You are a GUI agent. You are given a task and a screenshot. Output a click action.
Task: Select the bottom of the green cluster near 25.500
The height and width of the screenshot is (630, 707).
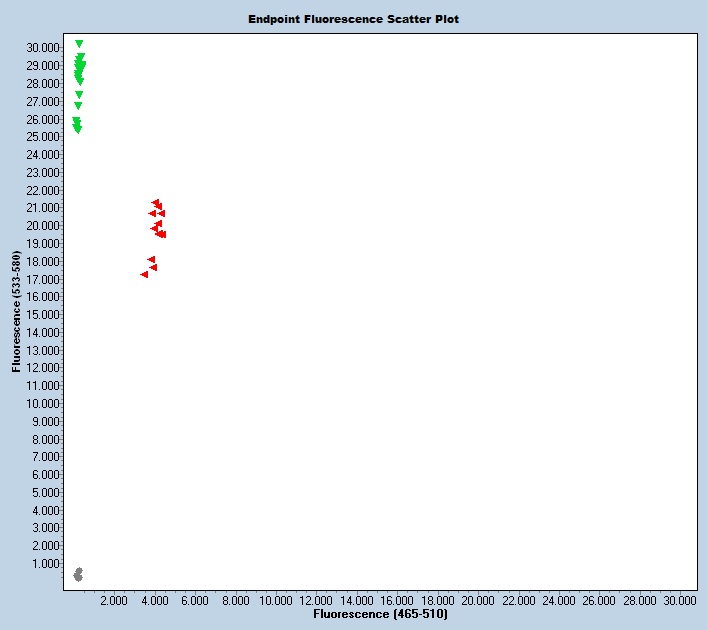pos(77,129)
